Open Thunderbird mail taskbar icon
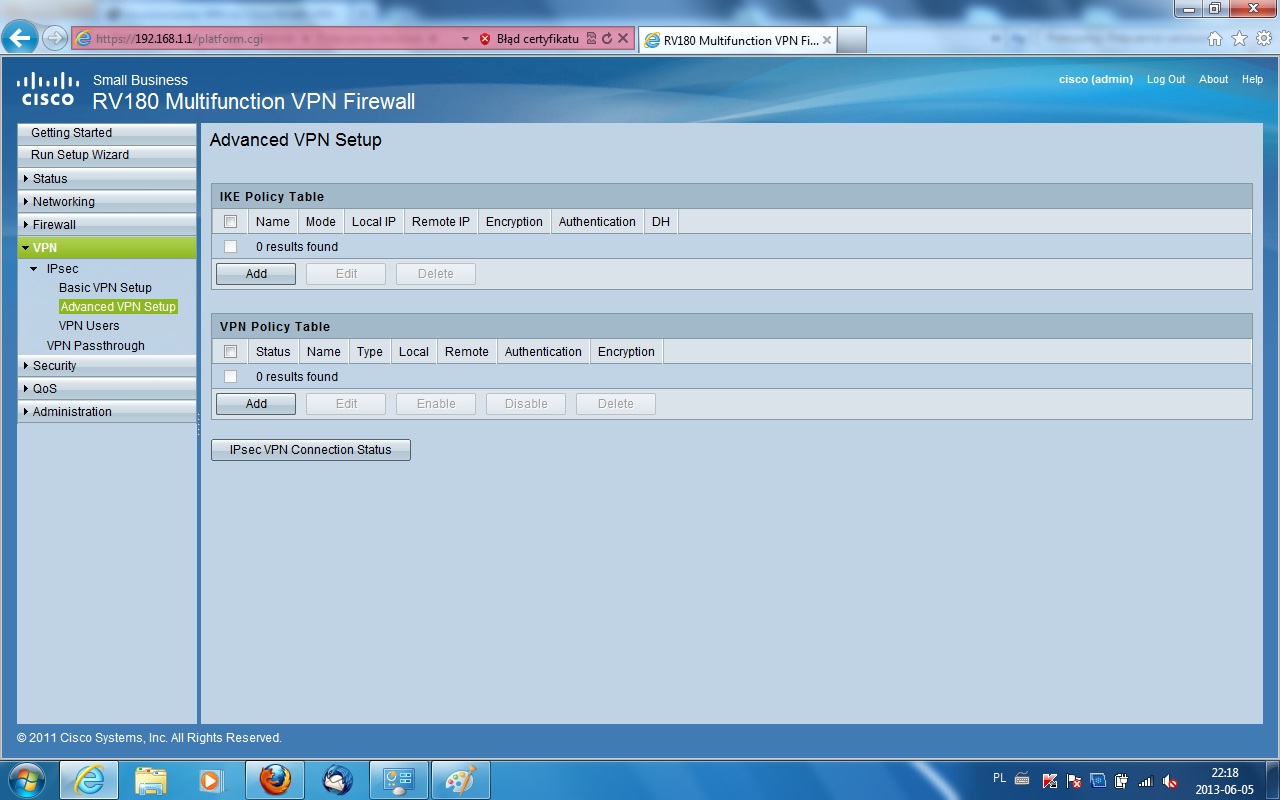1280x800 pixels. coord(337,780)
